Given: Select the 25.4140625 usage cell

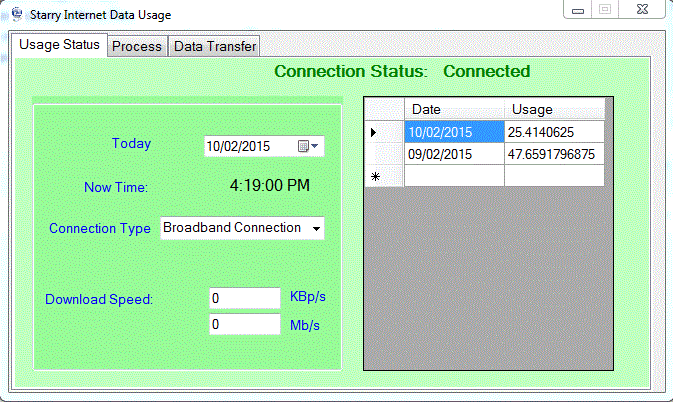Looking at the screenshot, I should pos(554,132).
